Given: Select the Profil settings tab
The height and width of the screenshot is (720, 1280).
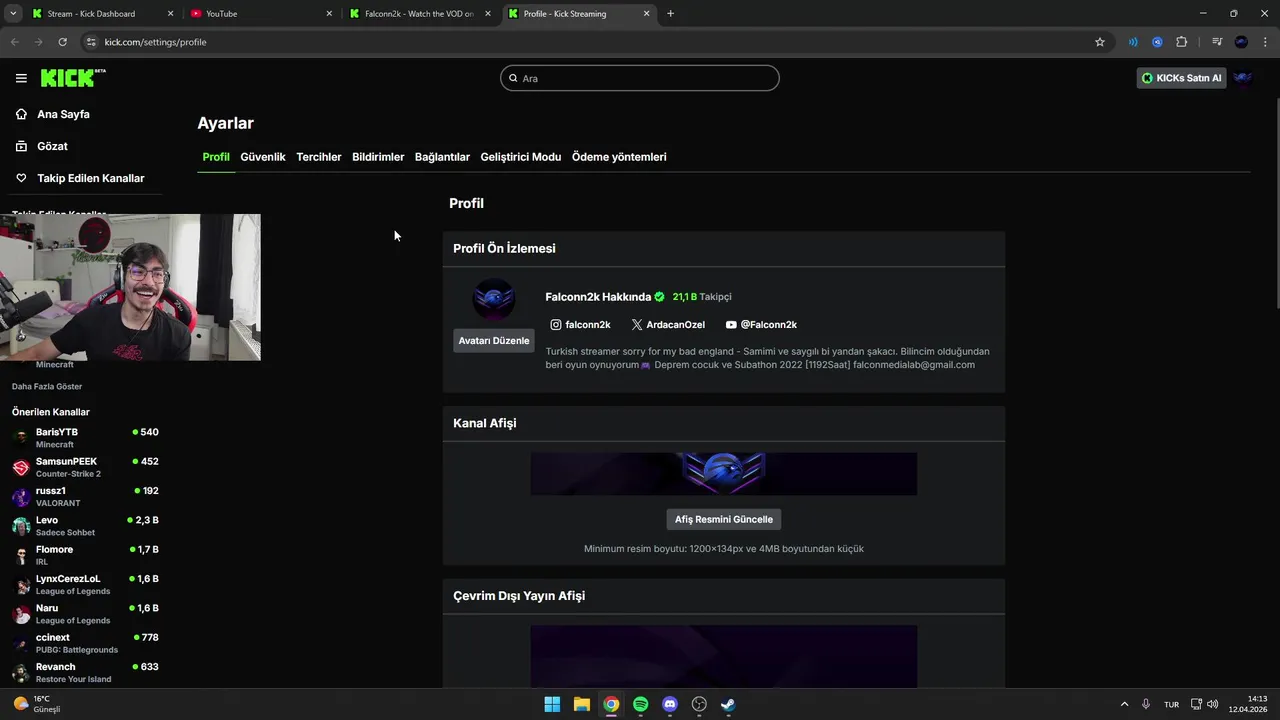Looking at the screenshot, I should coord(216,157).
